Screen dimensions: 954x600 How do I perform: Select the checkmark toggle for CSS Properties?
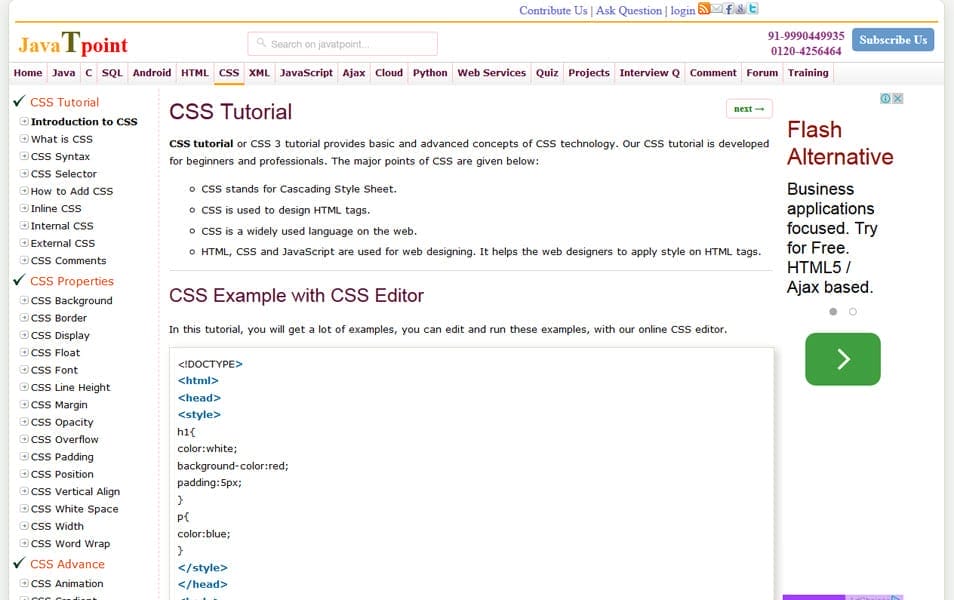[18, 281]
